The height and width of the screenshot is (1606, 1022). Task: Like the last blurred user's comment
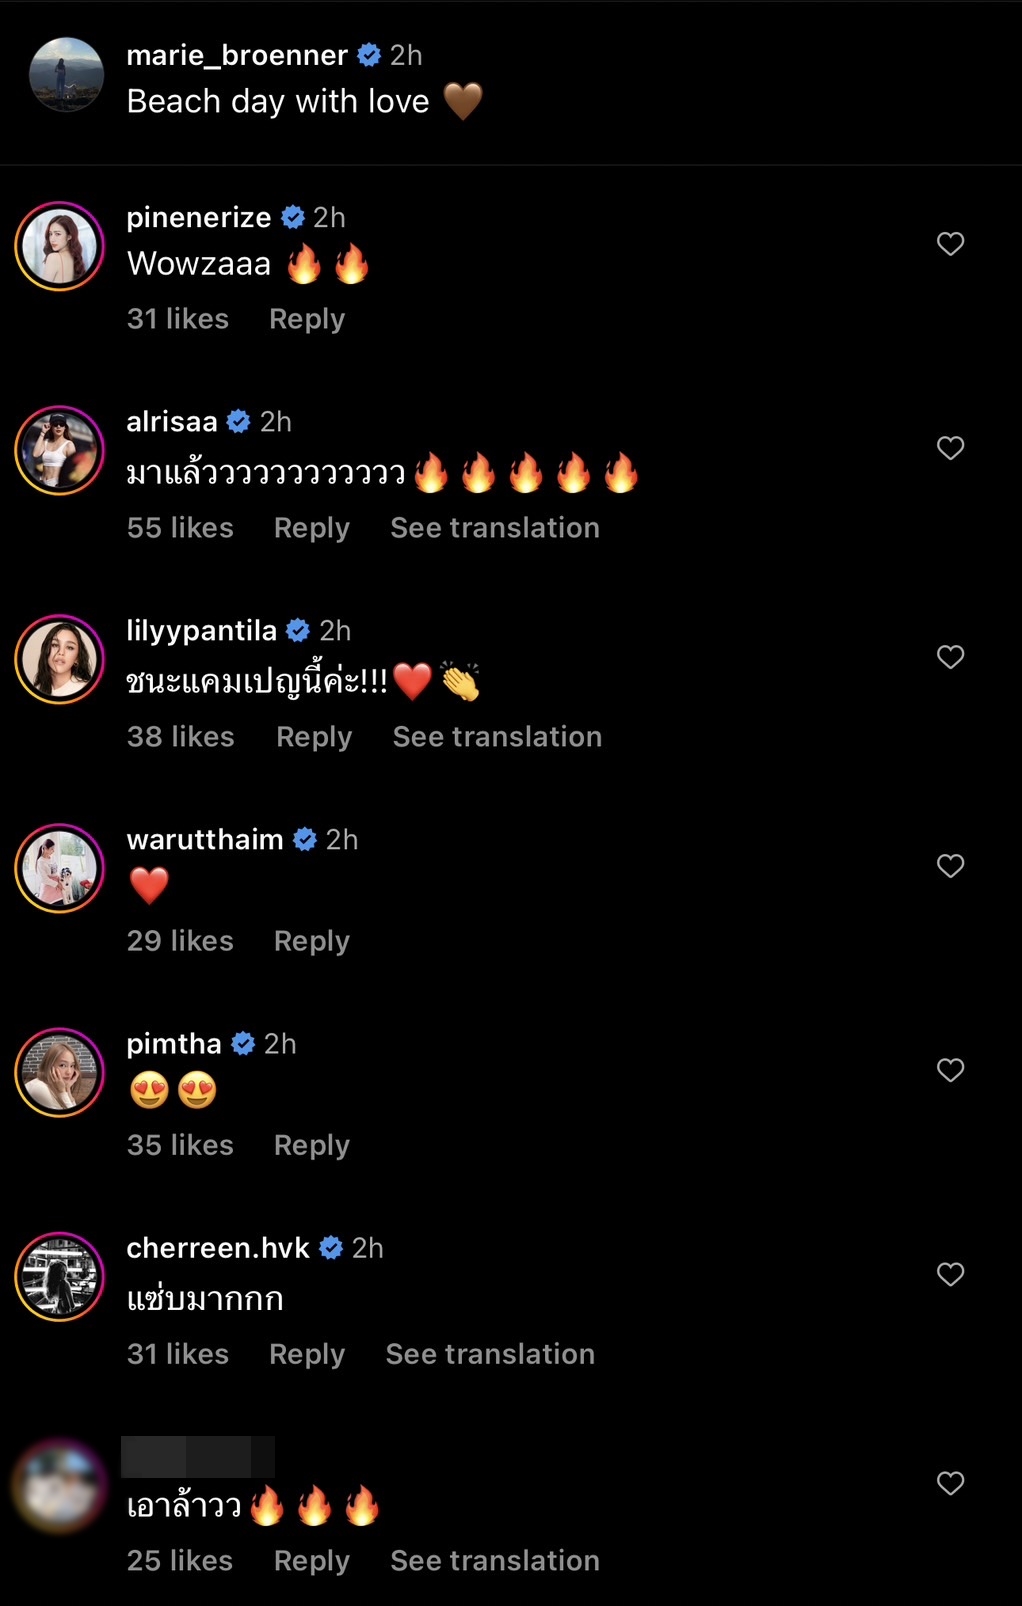pyautogui.click(x=950, y=1483)
